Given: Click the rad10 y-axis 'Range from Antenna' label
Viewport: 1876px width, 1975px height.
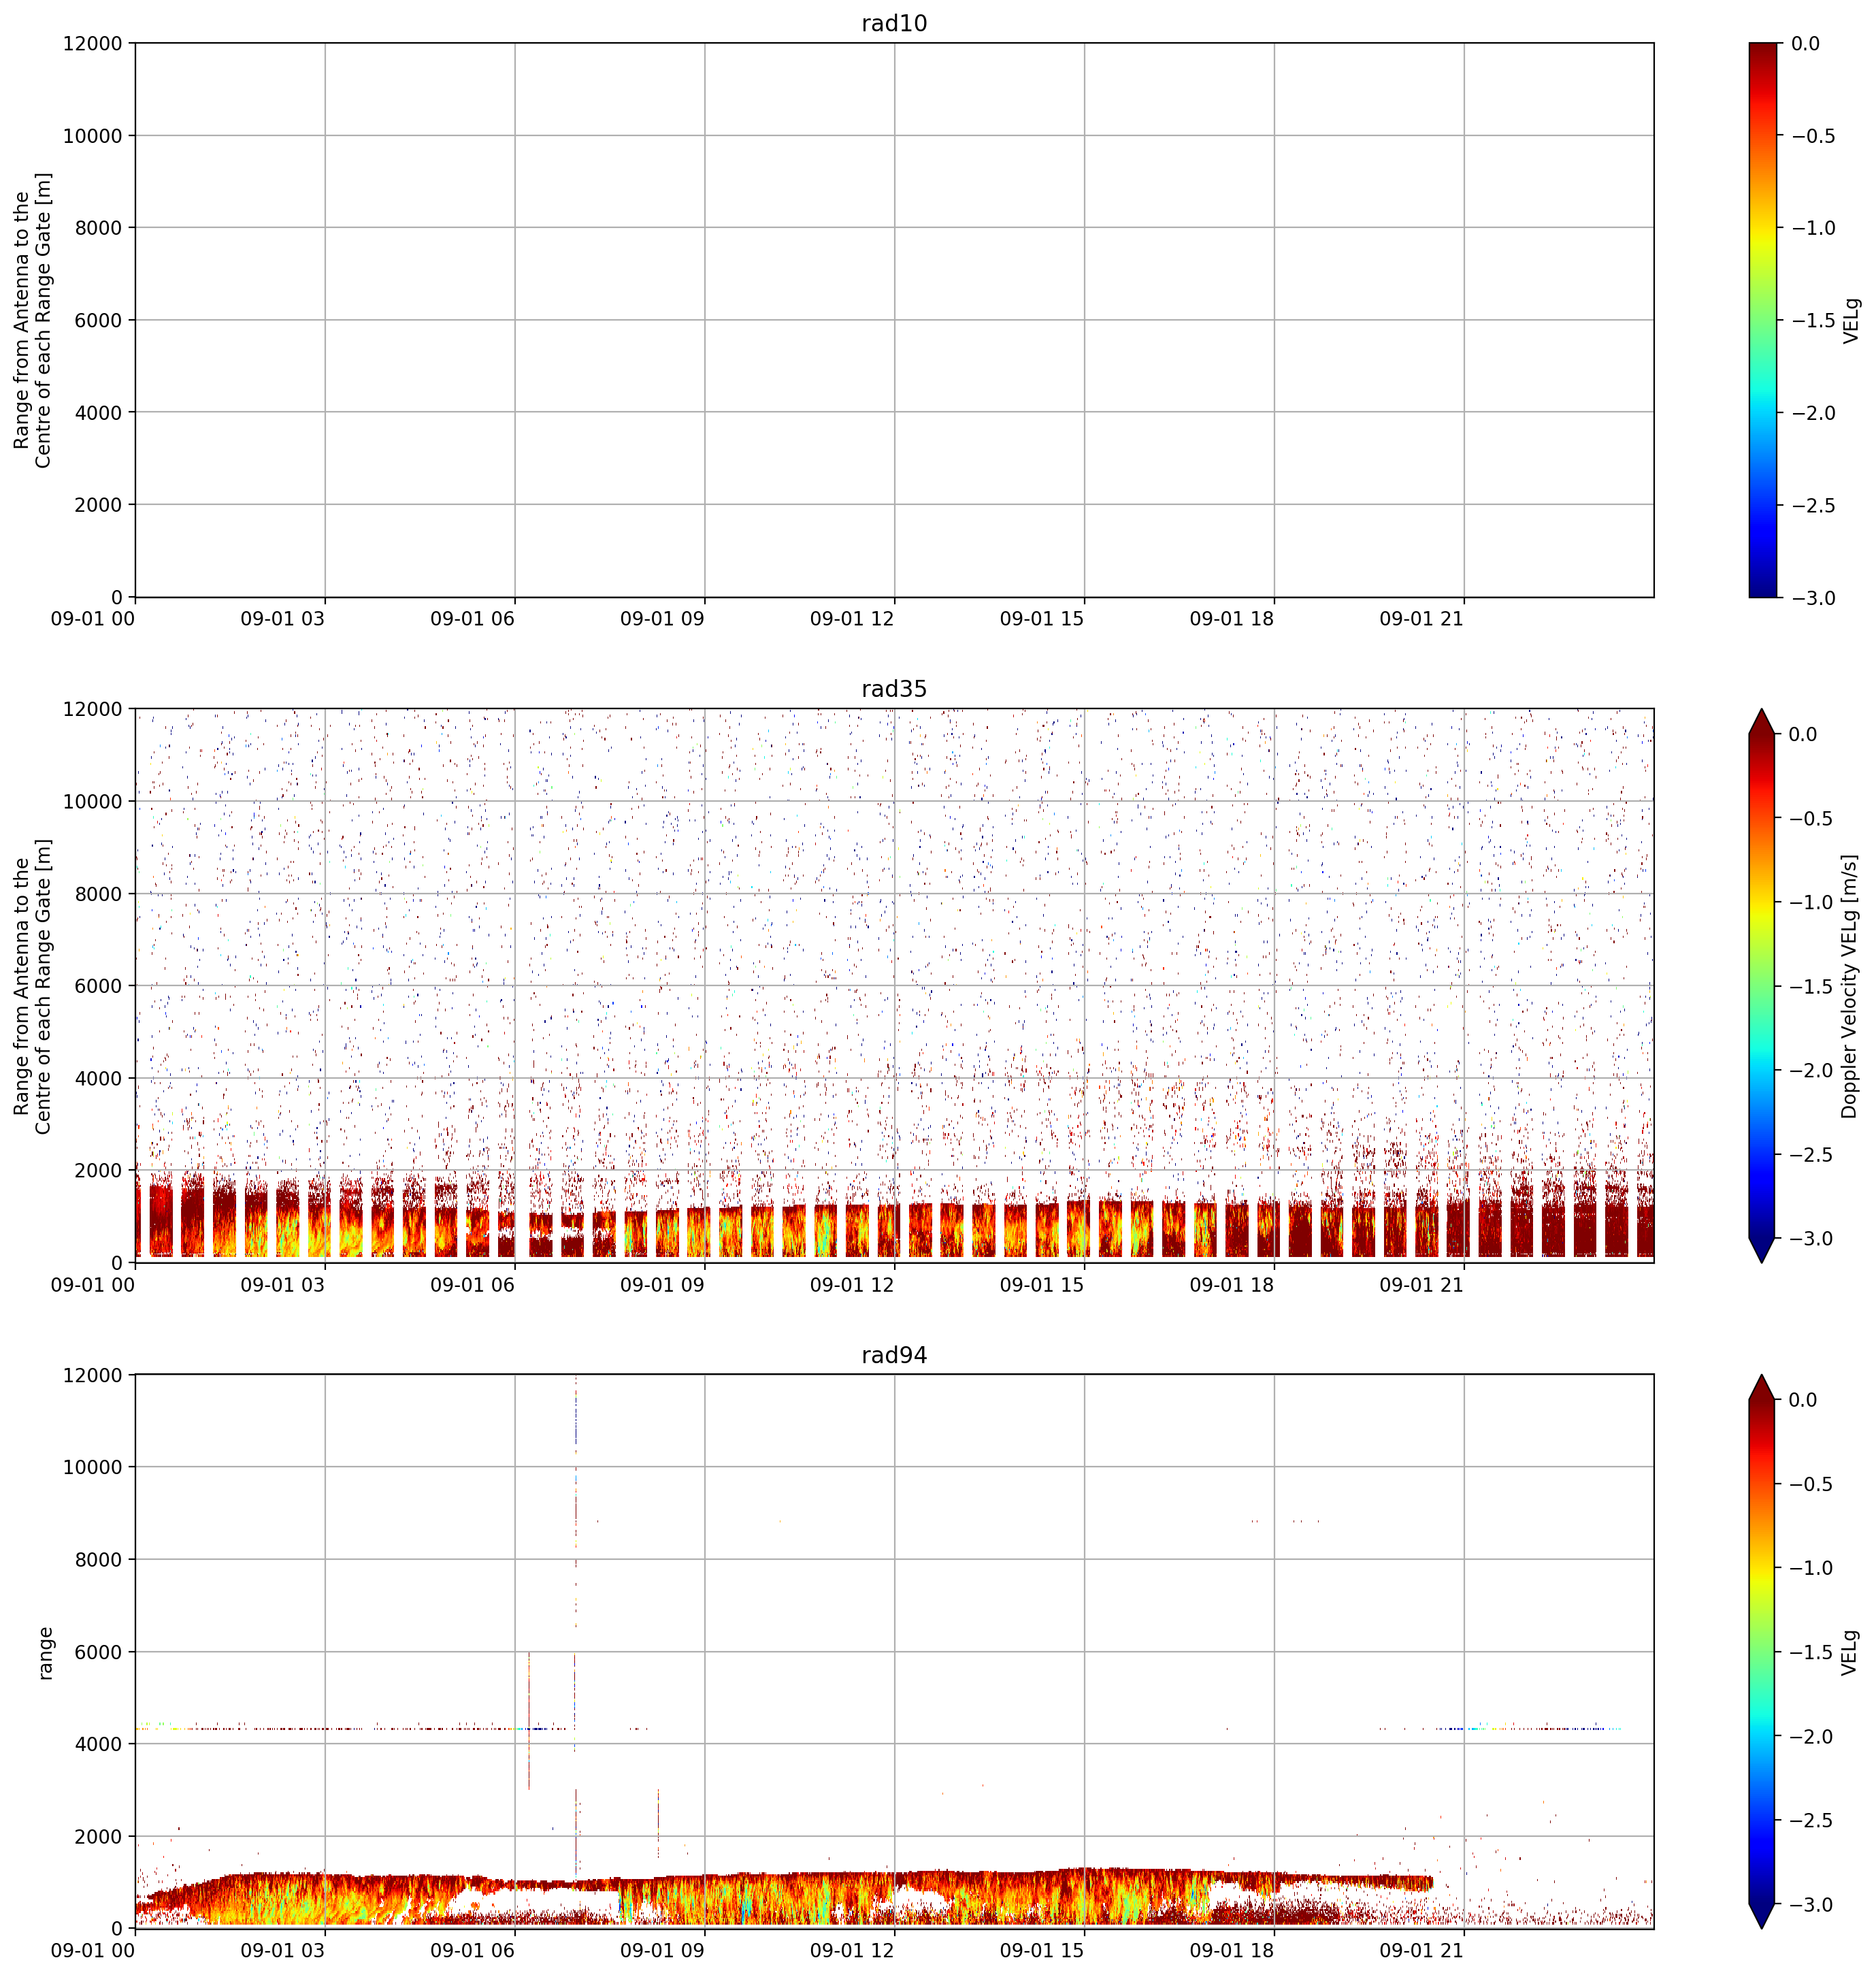Looking at the screenshot, I should click(32, 320).
